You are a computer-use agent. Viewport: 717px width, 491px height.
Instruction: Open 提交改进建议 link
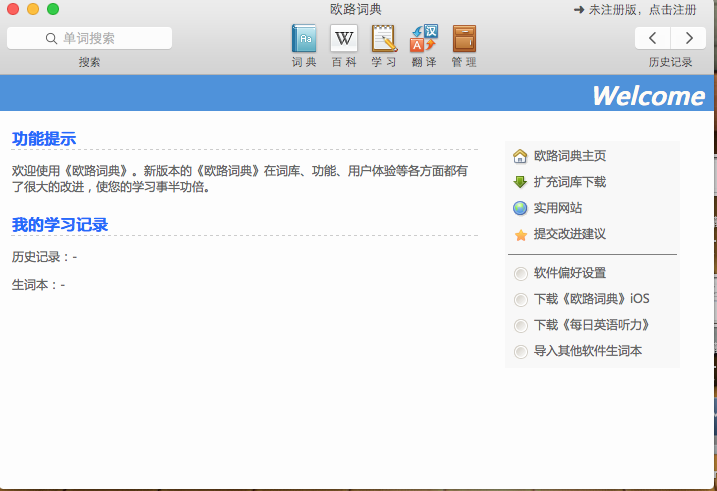(570, 234)
